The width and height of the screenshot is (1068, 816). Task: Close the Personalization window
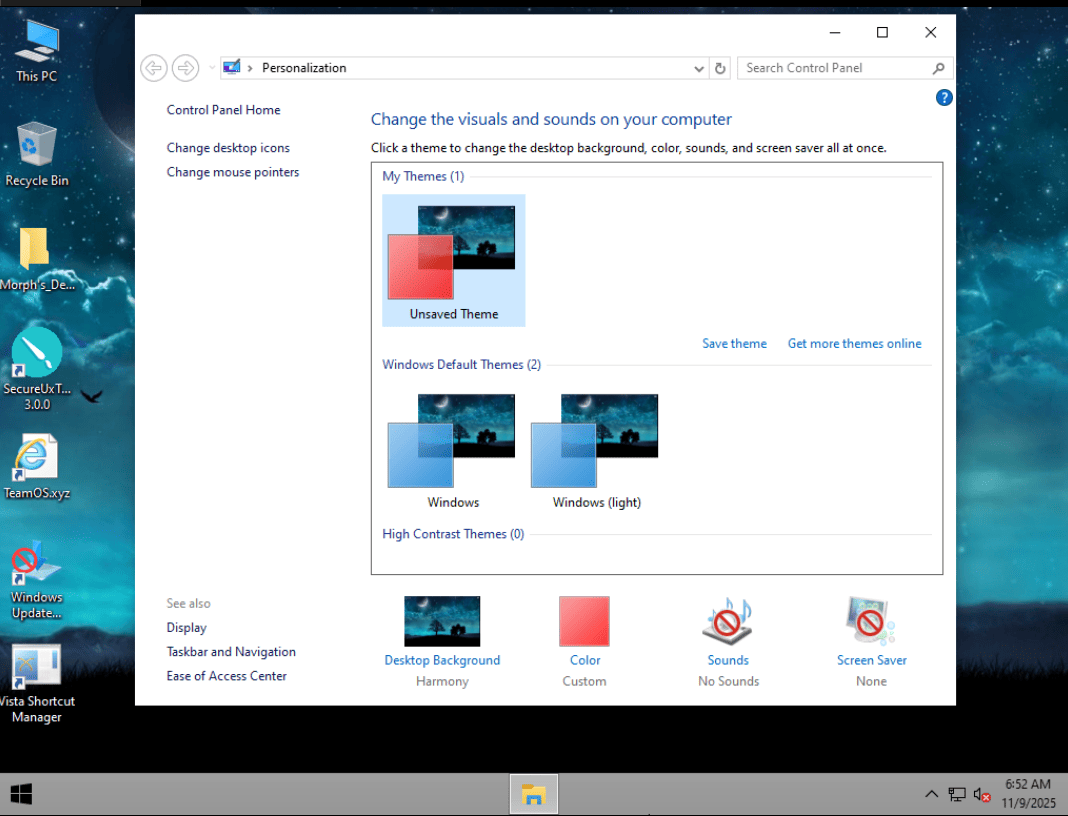[930, 33]
